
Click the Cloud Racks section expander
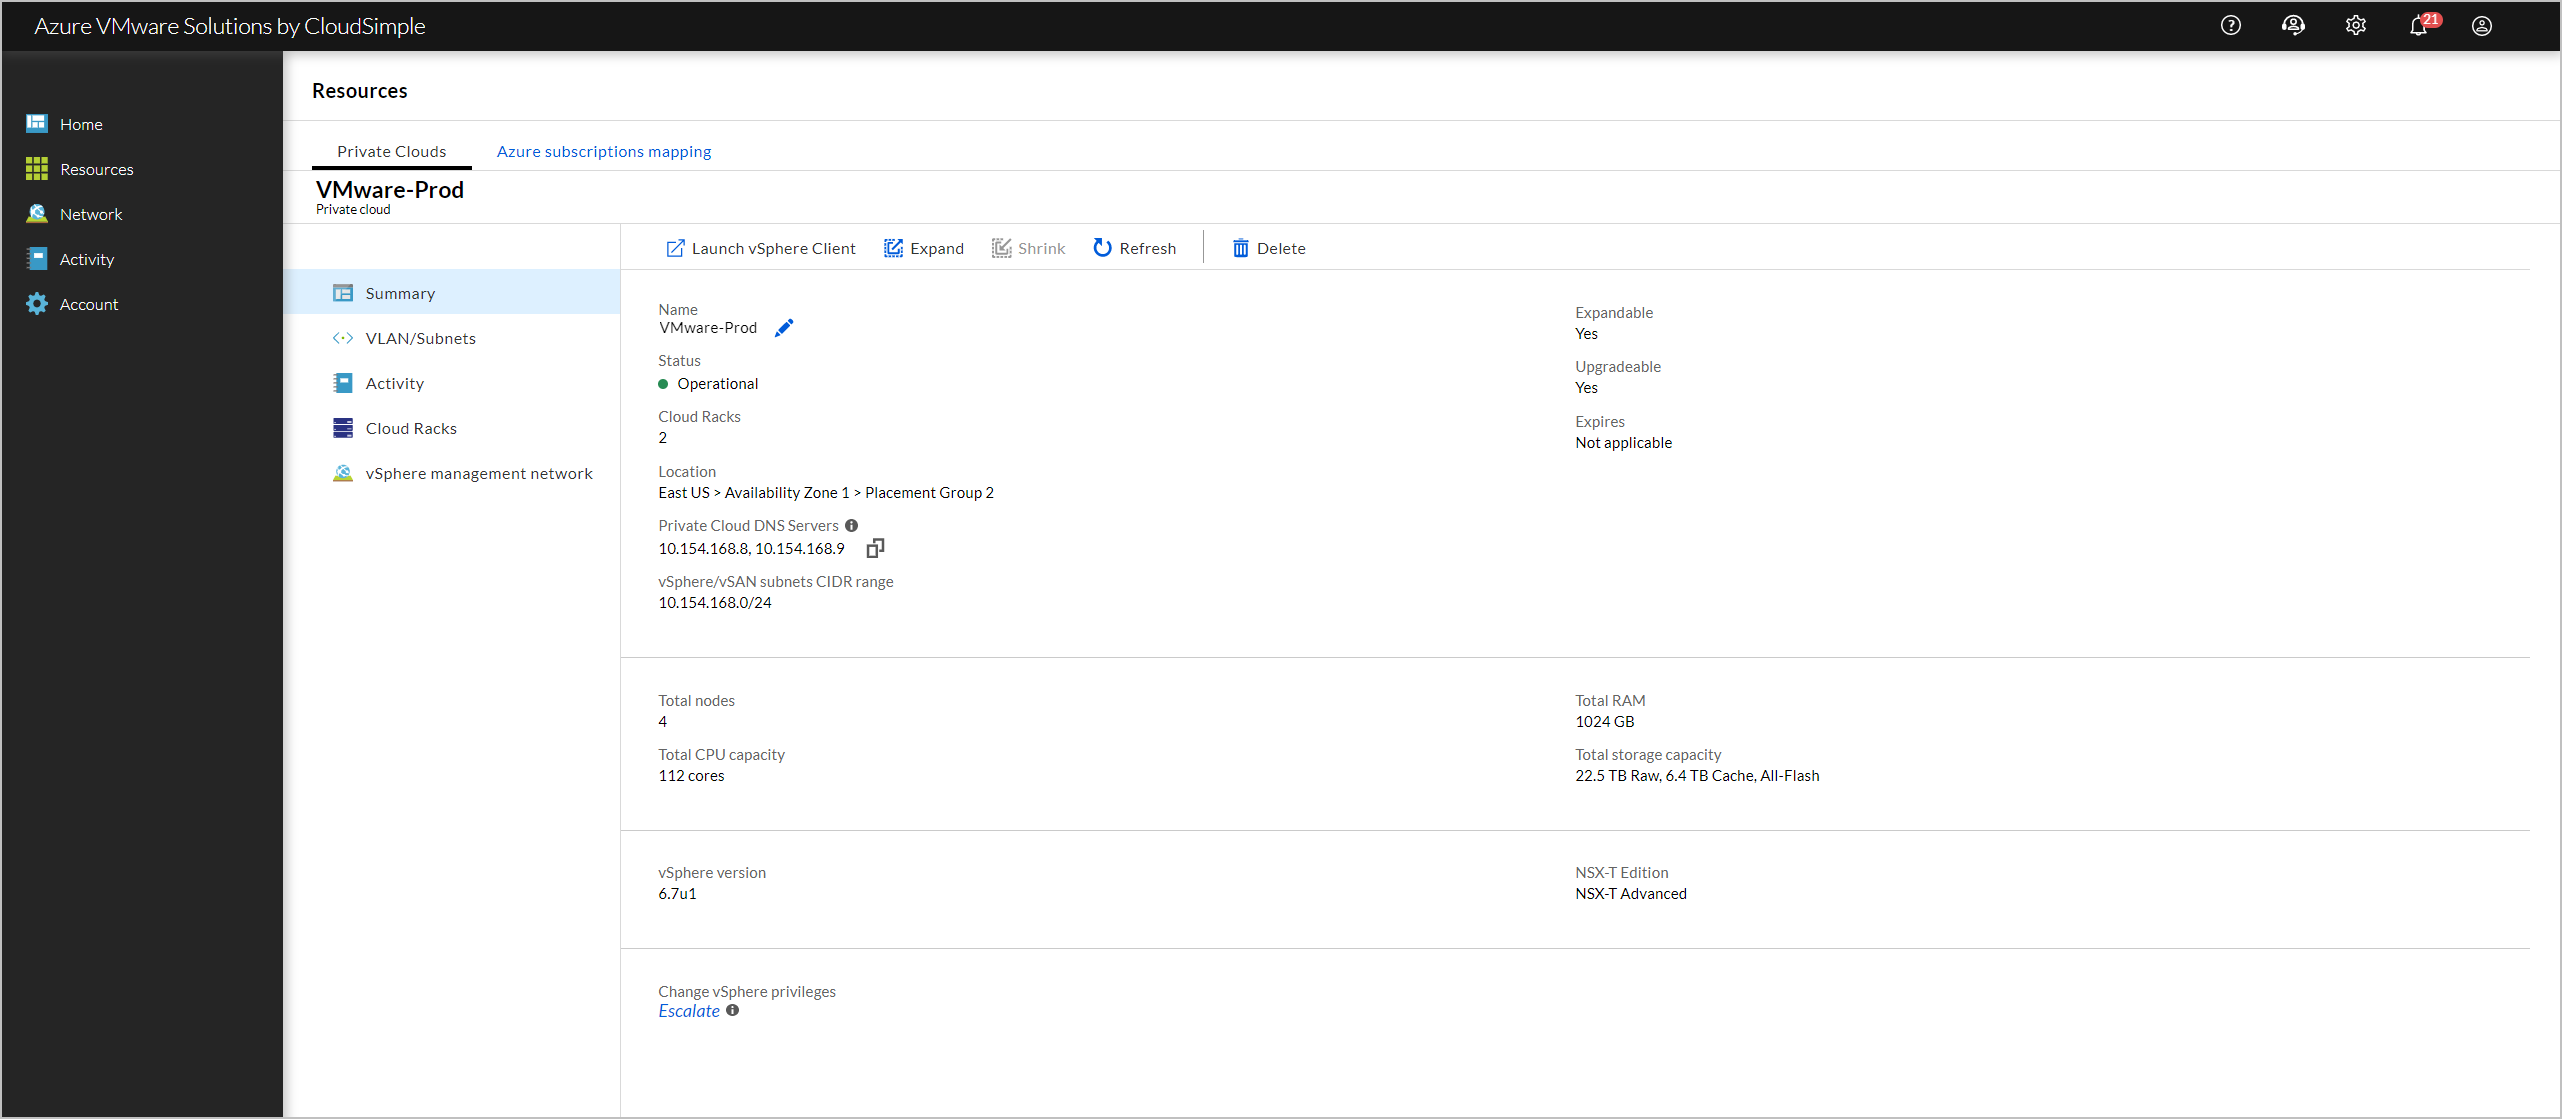click(x=408, y=428)
